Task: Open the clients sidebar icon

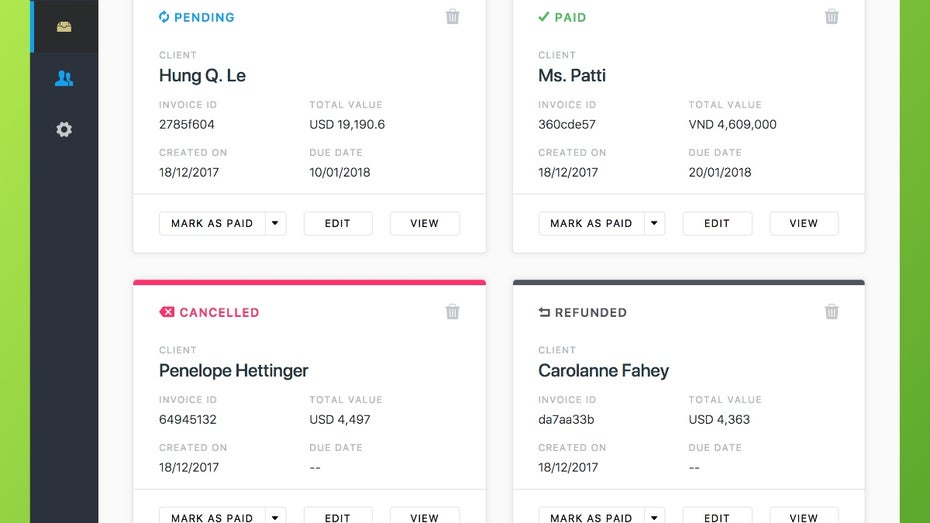Action: tap(64, 78)
